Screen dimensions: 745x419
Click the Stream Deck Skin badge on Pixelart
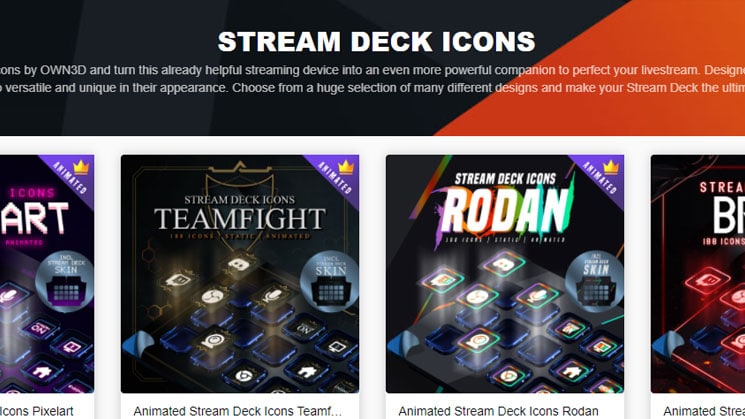(x=65, y=282)
